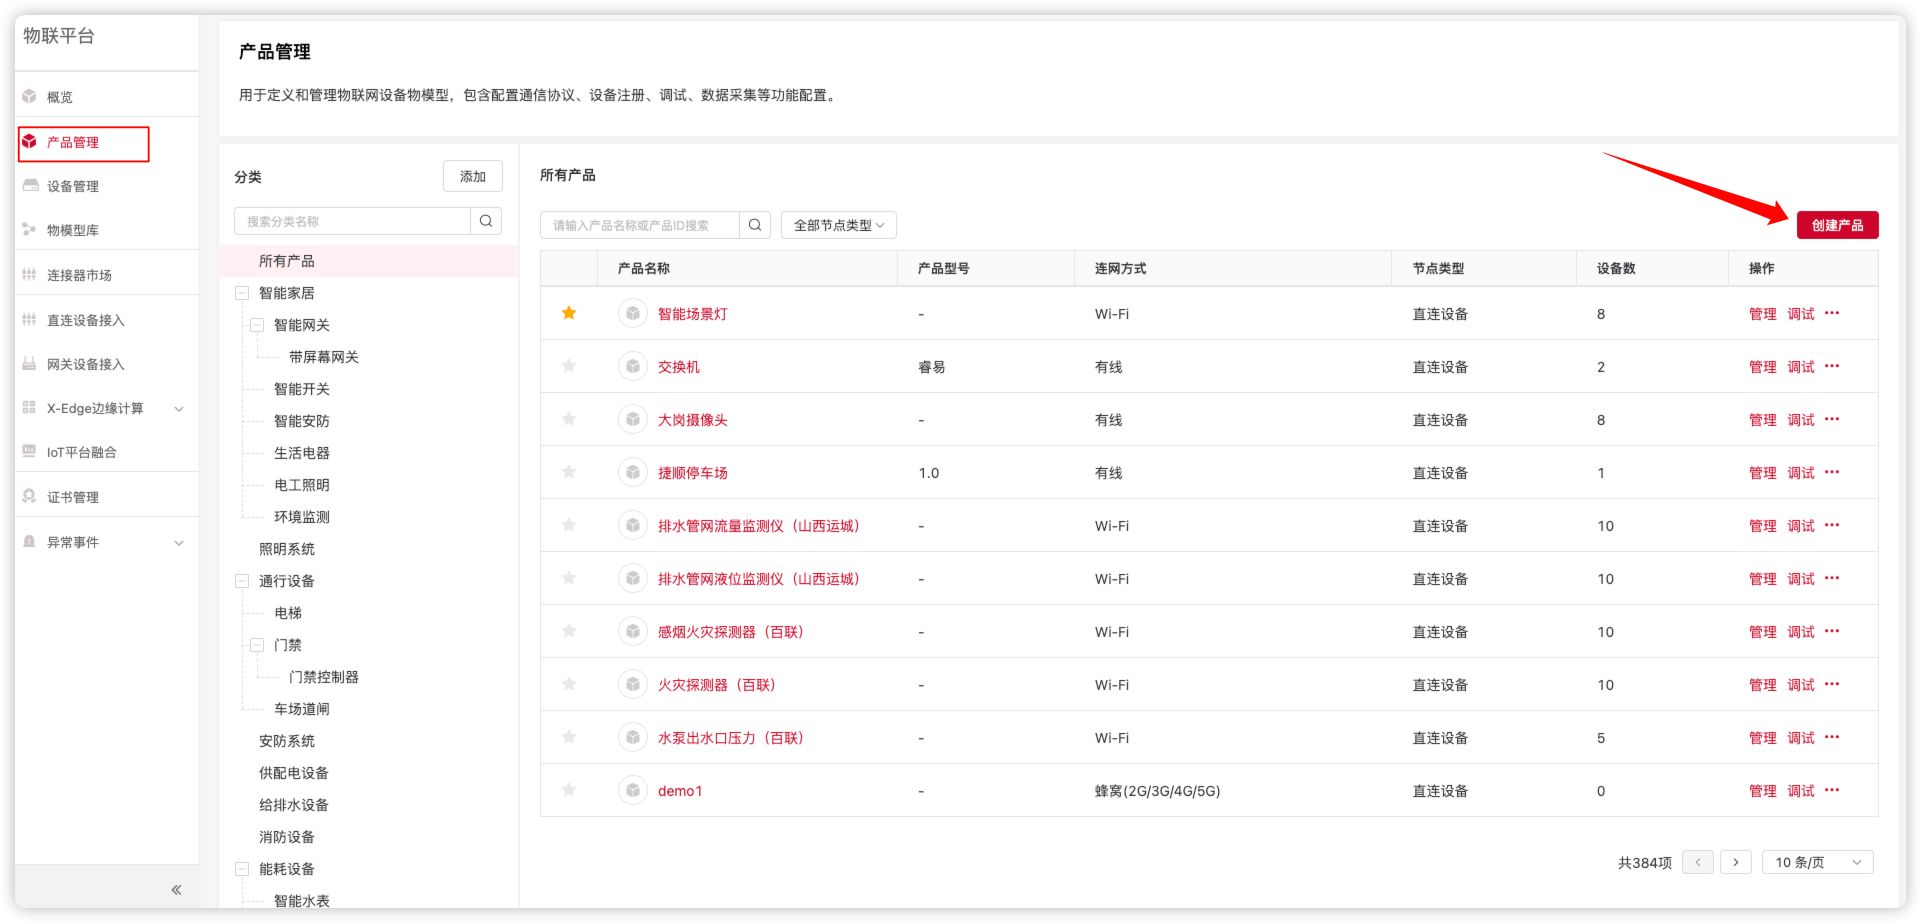Screen dimensions: 1921x923
Task: Collapse the 智能家居 tree node
Action: pos(242,293)
